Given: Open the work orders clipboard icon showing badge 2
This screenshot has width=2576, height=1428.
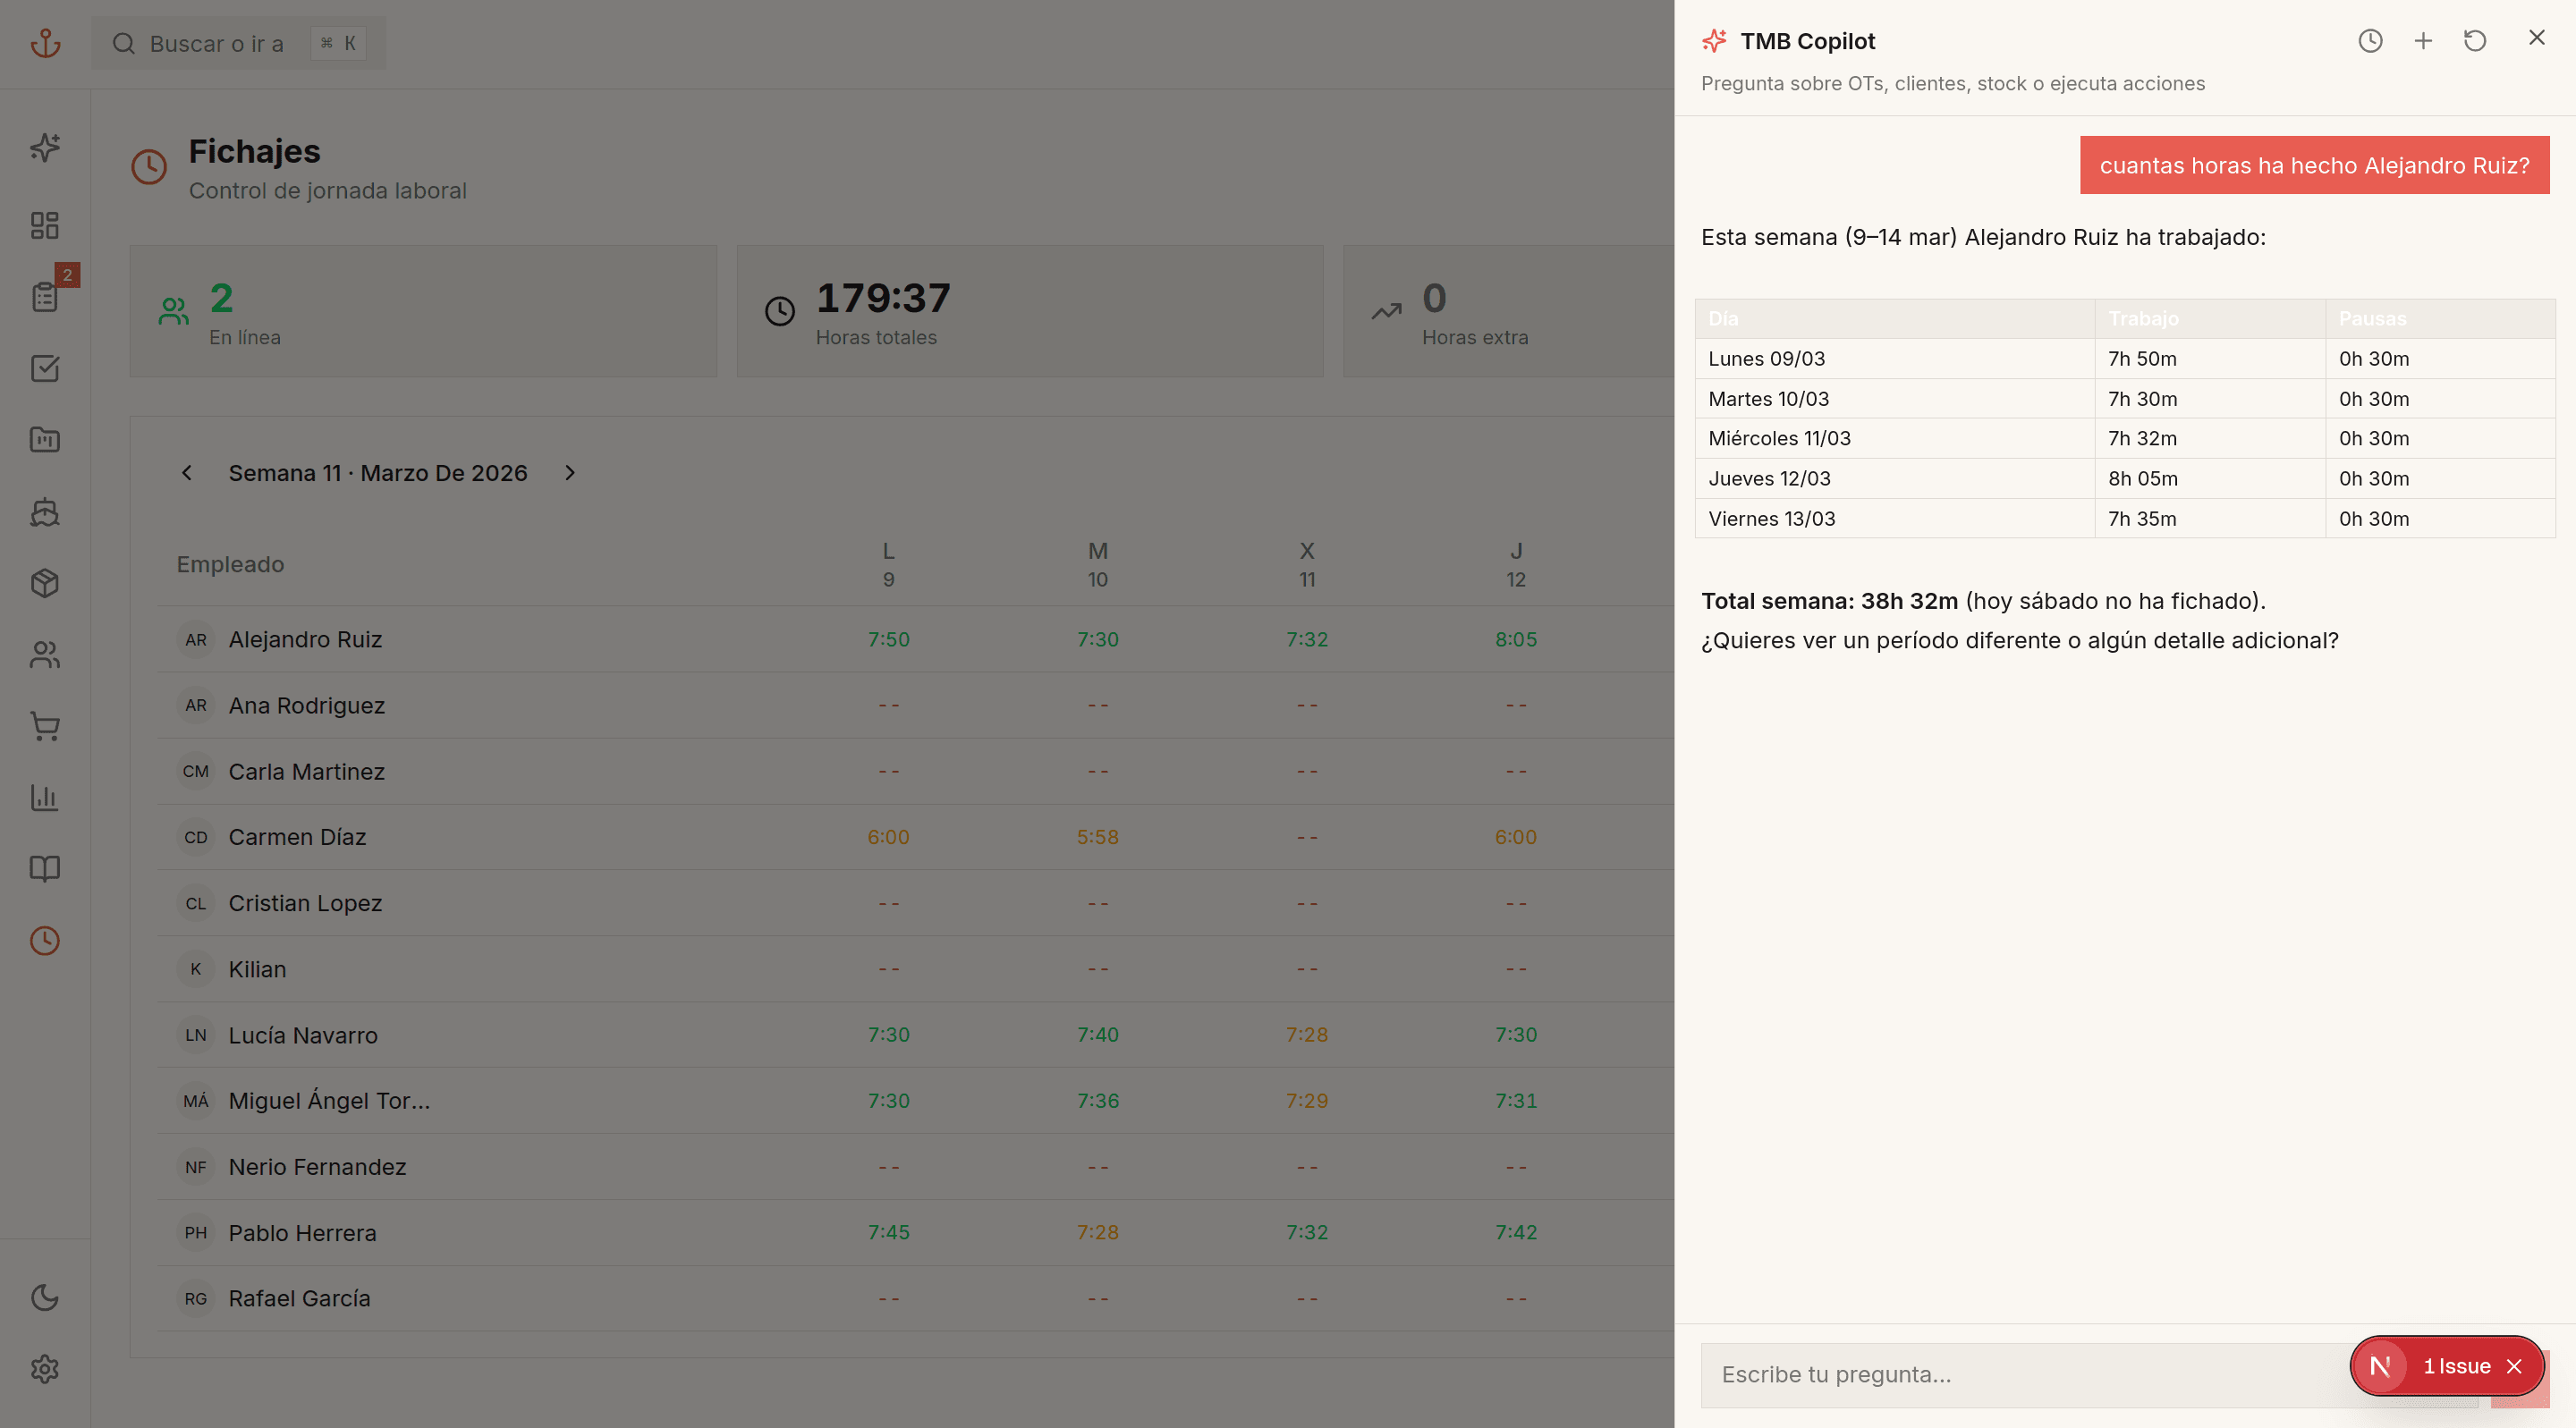Looking at the screenshot, I should click(45, 296).
